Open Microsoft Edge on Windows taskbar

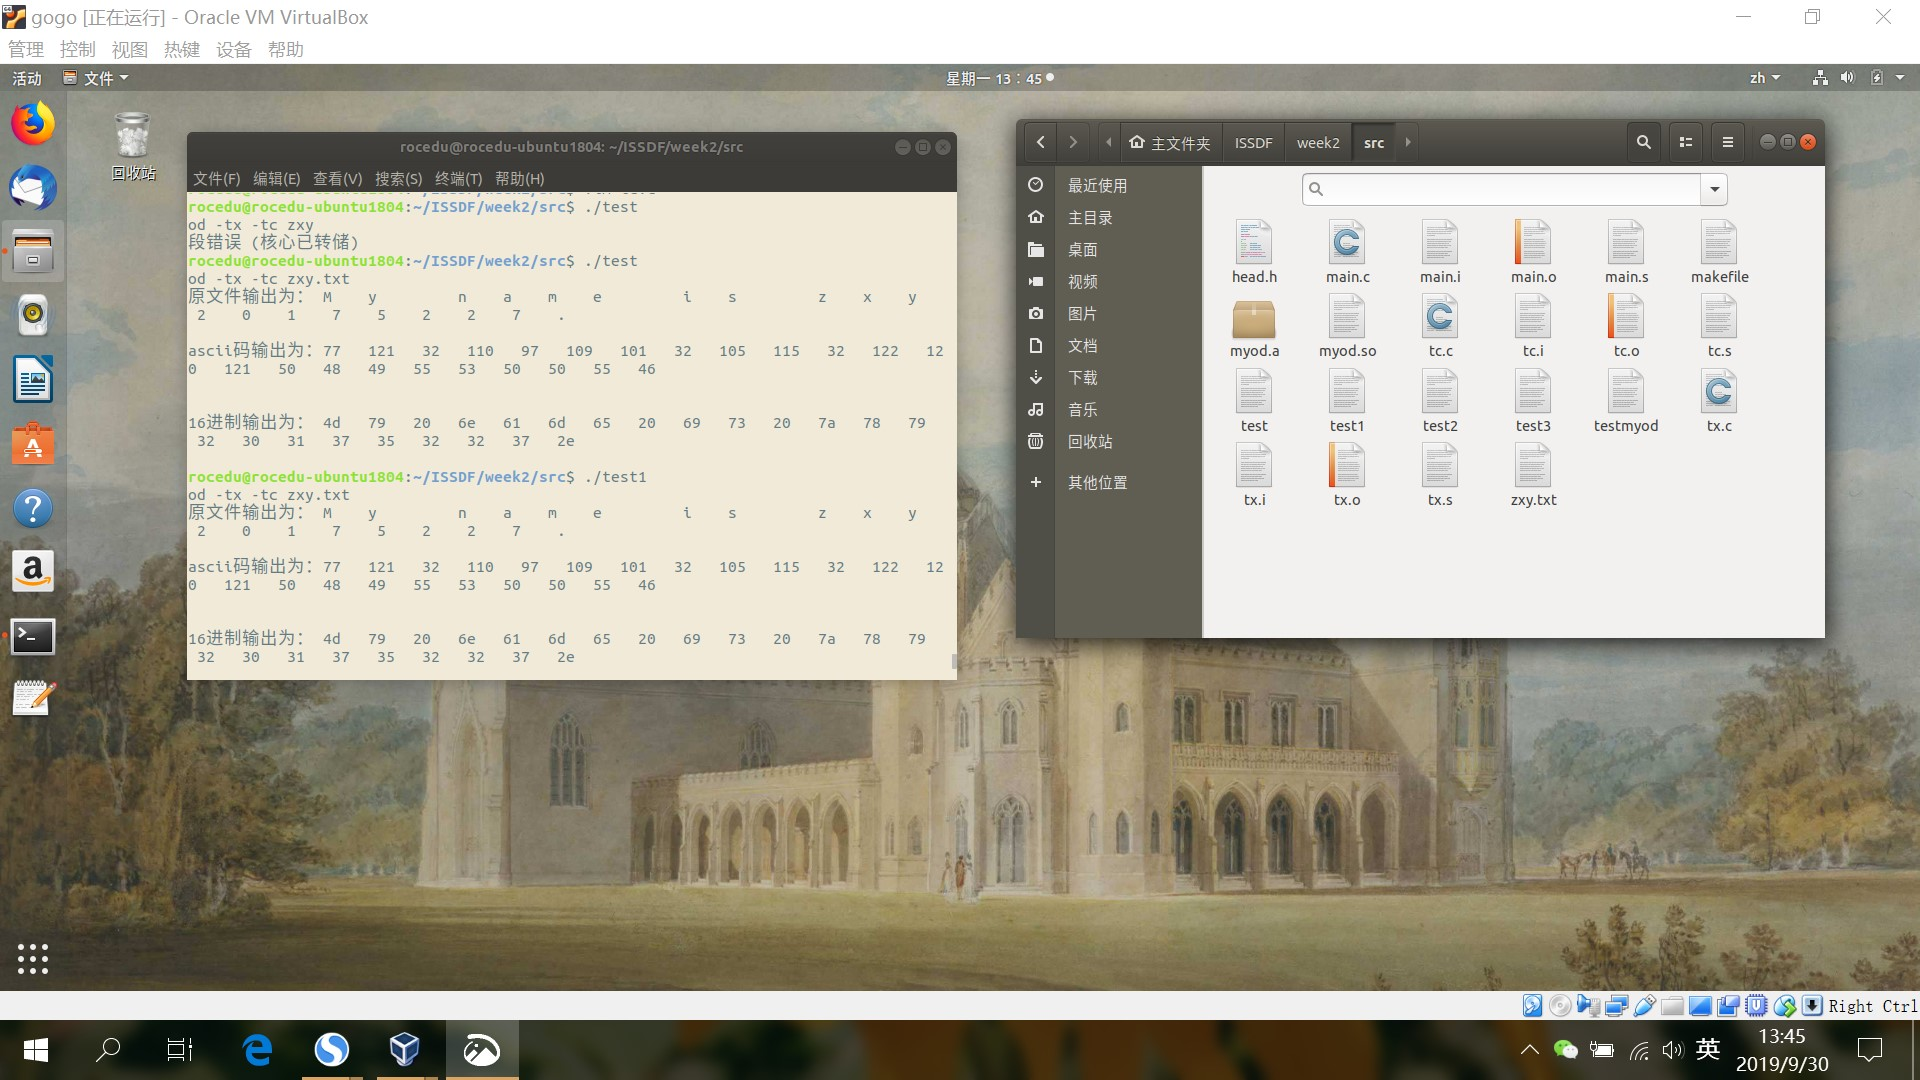click(x=258, y=1050)
